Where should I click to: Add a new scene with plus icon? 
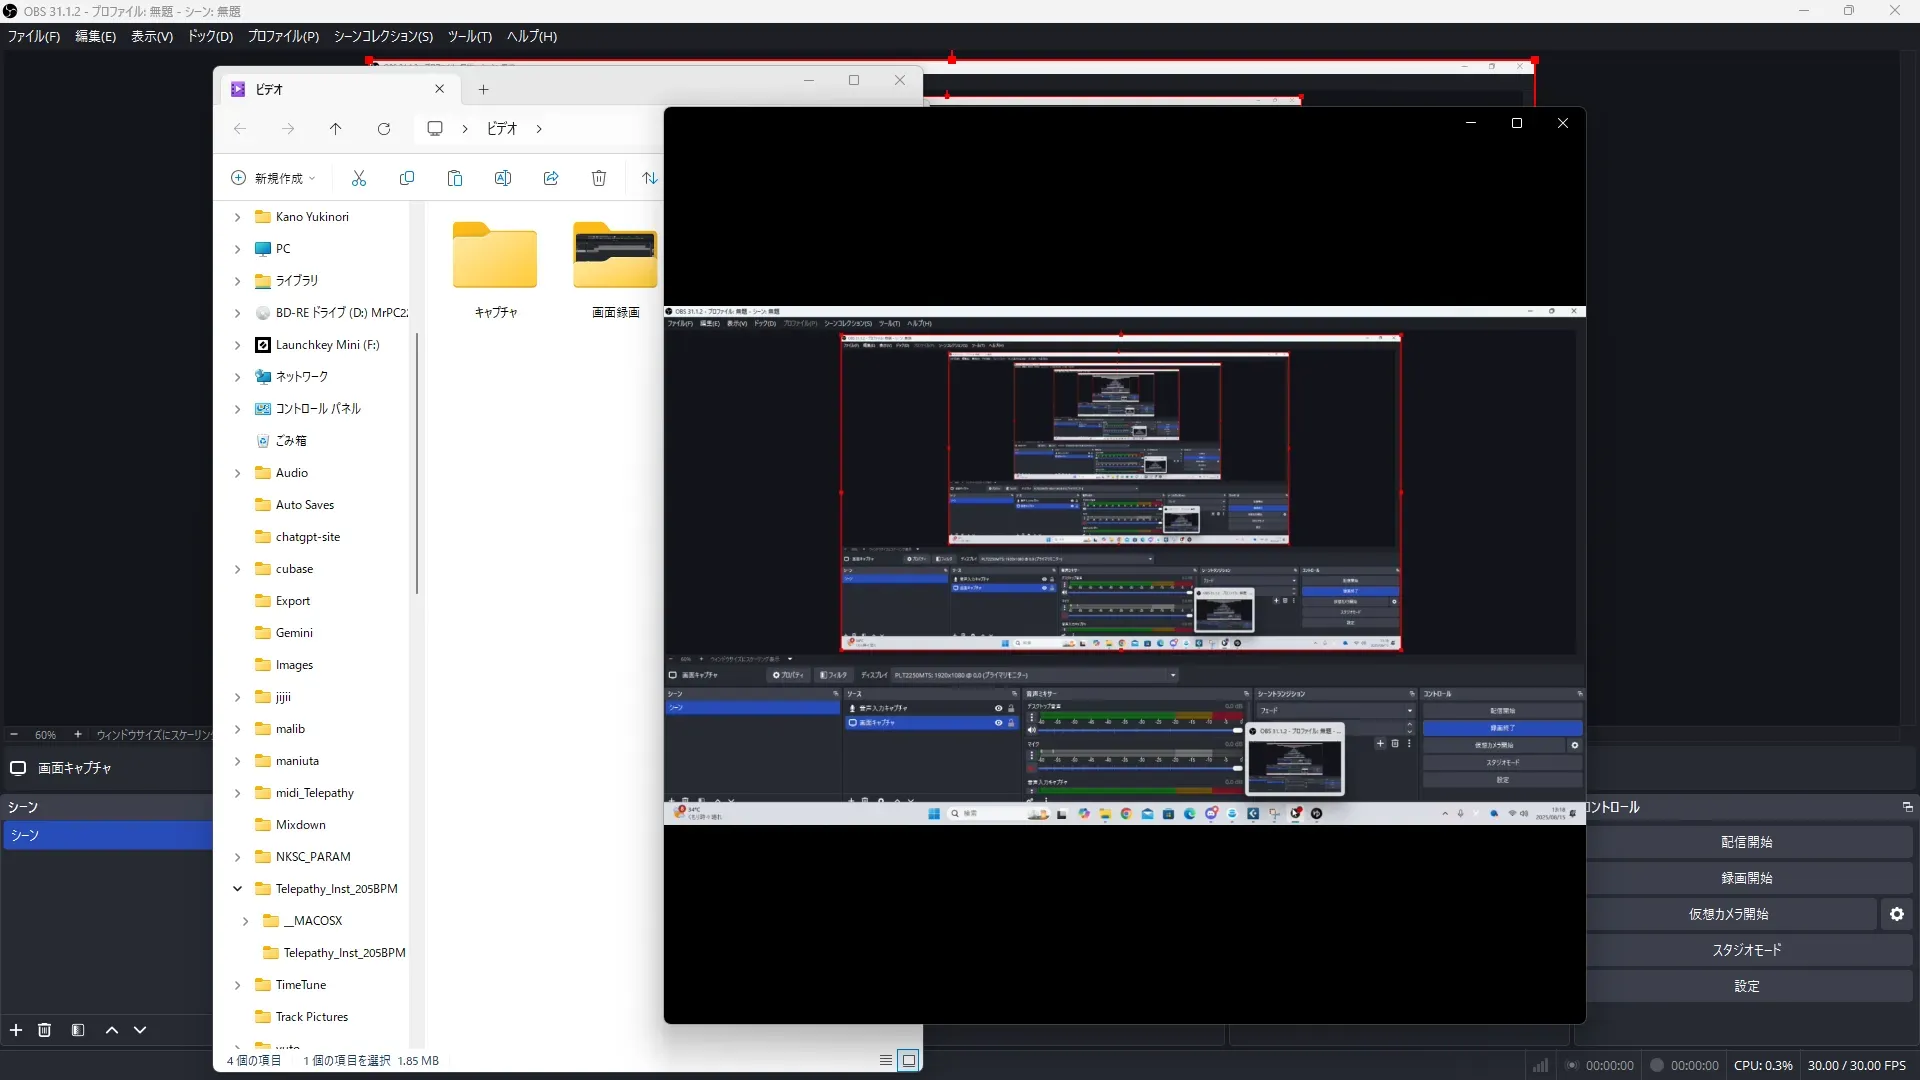(16, 1030)
